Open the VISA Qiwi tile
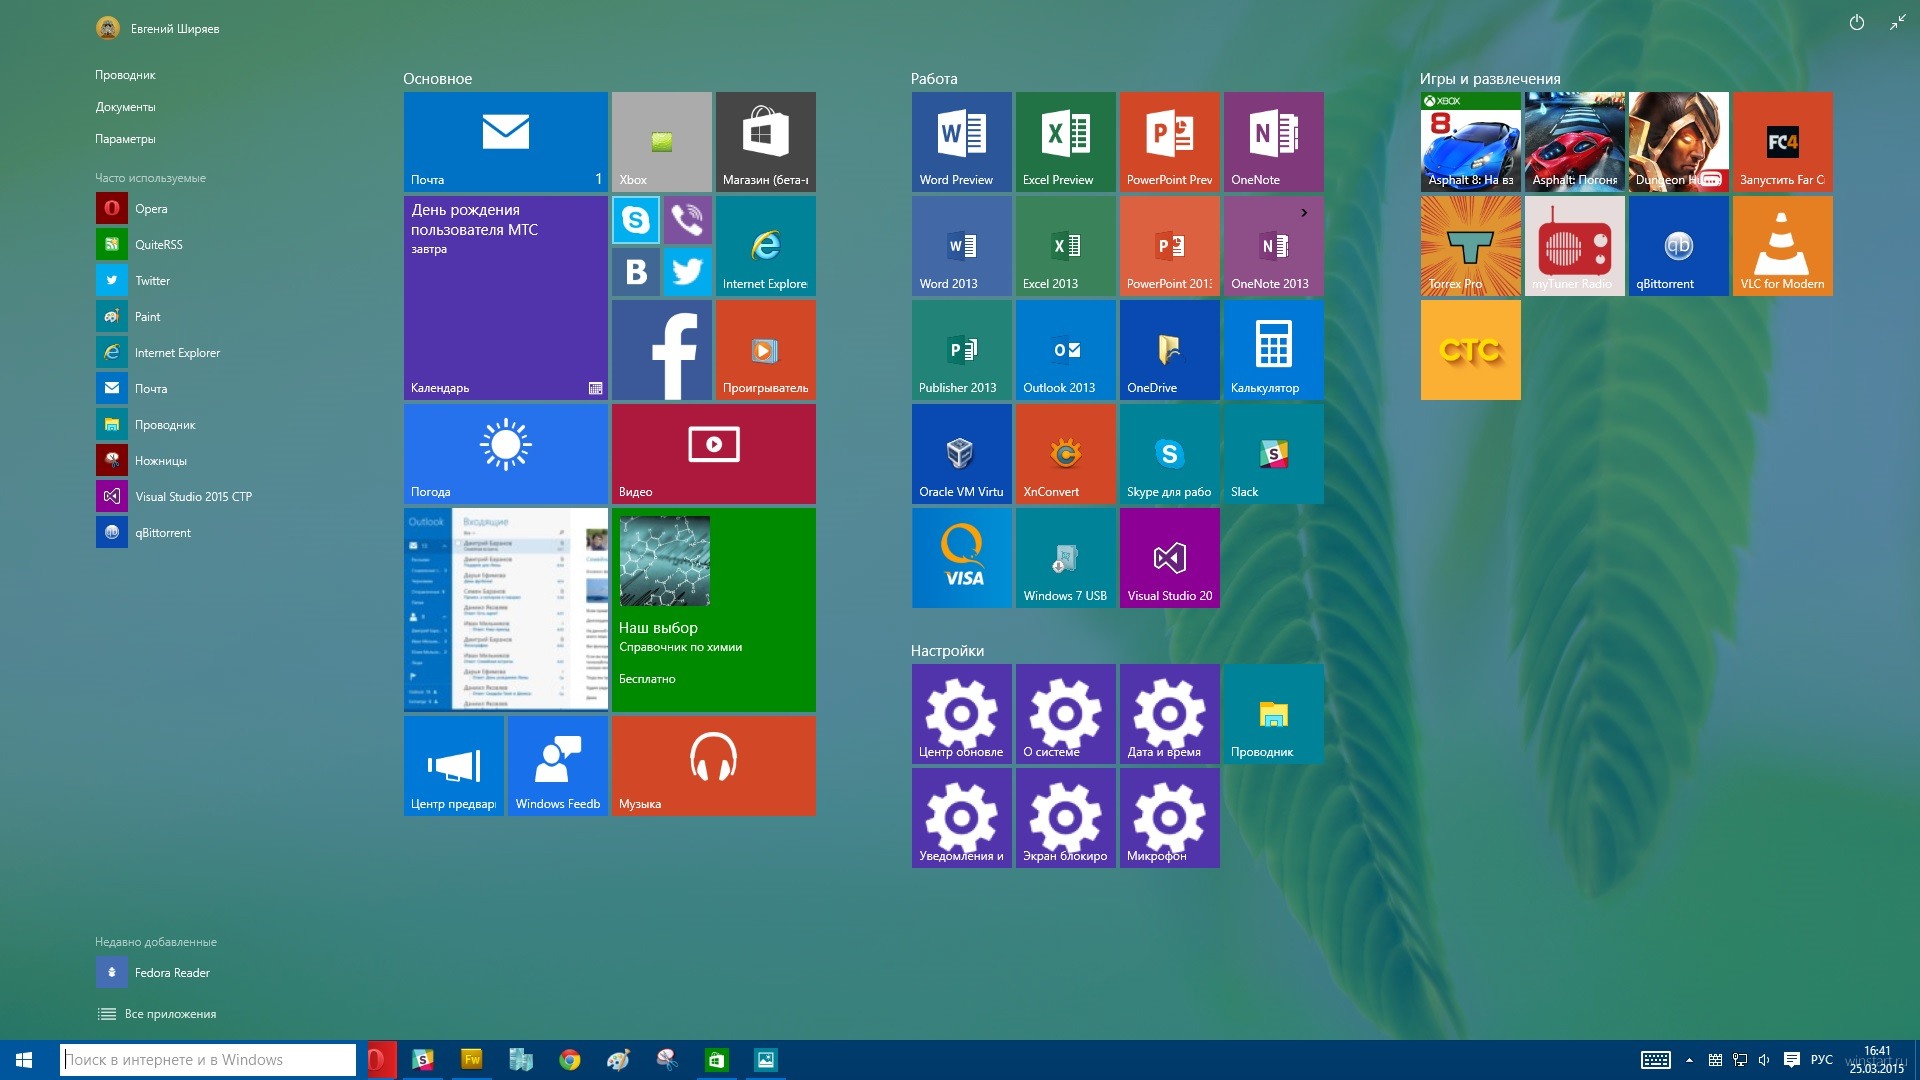 click(x=961, y=557)
